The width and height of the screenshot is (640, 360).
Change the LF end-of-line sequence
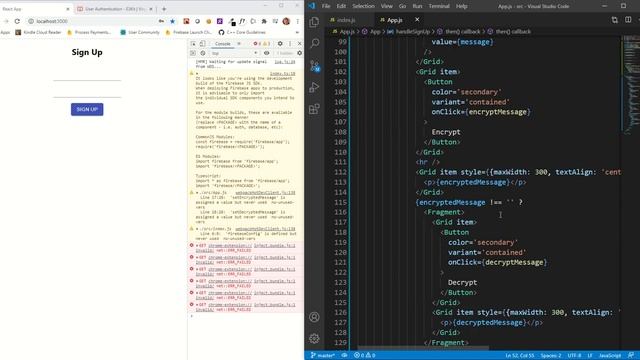[x=590, y=356]
